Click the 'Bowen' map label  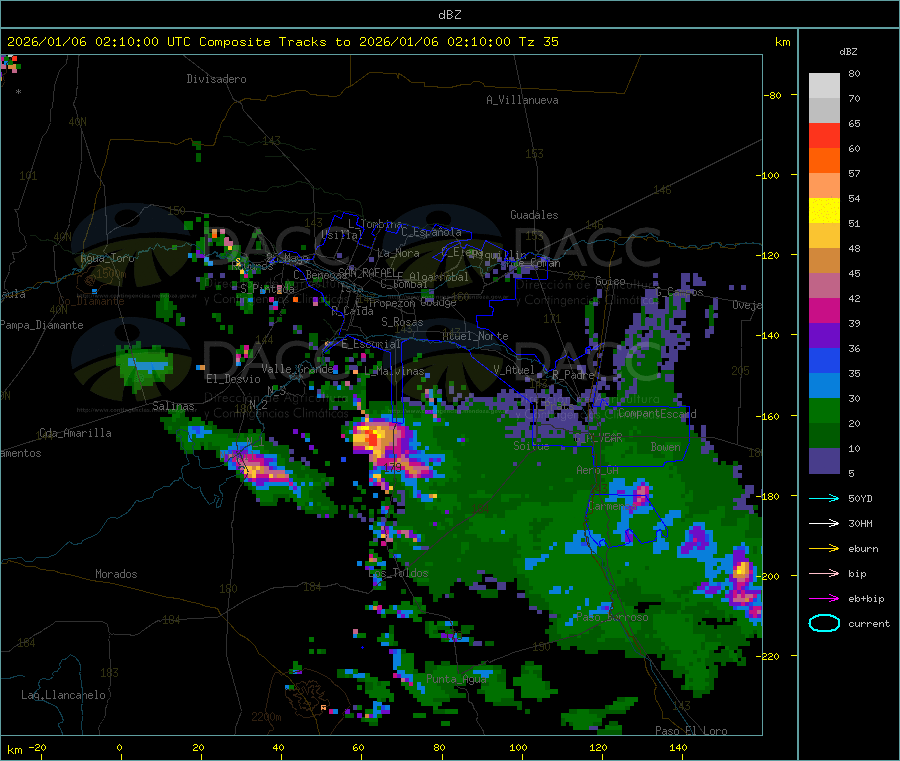point(666,446)
